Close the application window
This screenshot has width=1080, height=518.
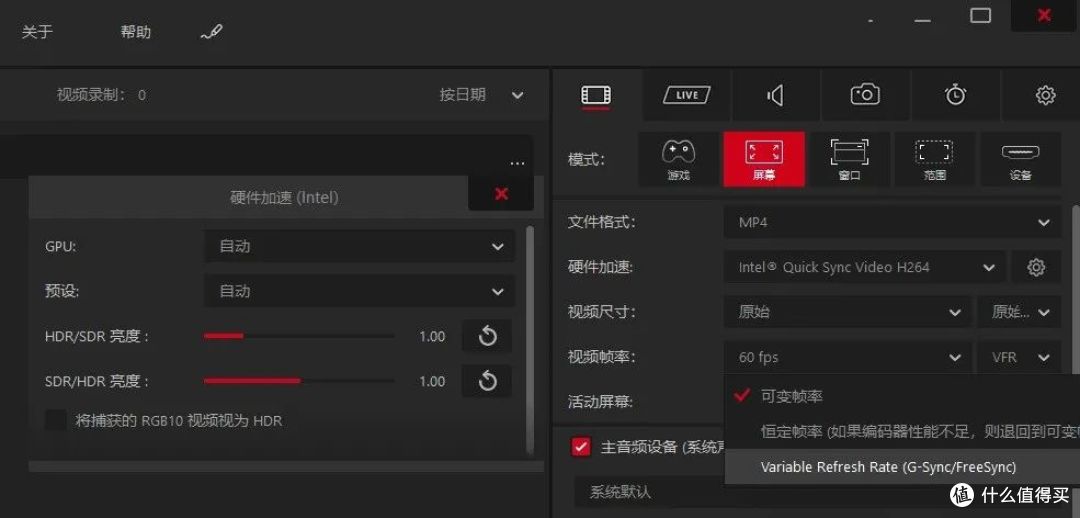1044,15
